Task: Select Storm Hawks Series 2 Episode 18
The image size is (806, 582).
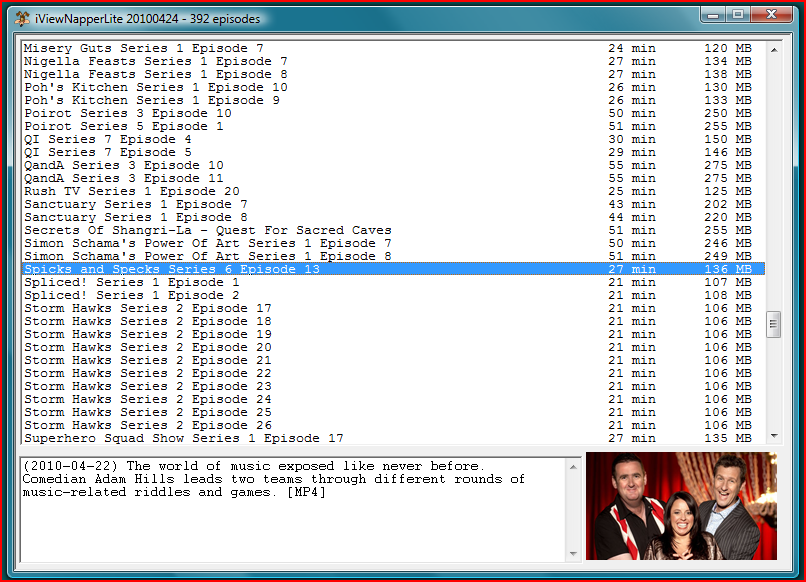Action: coord(394,321)
